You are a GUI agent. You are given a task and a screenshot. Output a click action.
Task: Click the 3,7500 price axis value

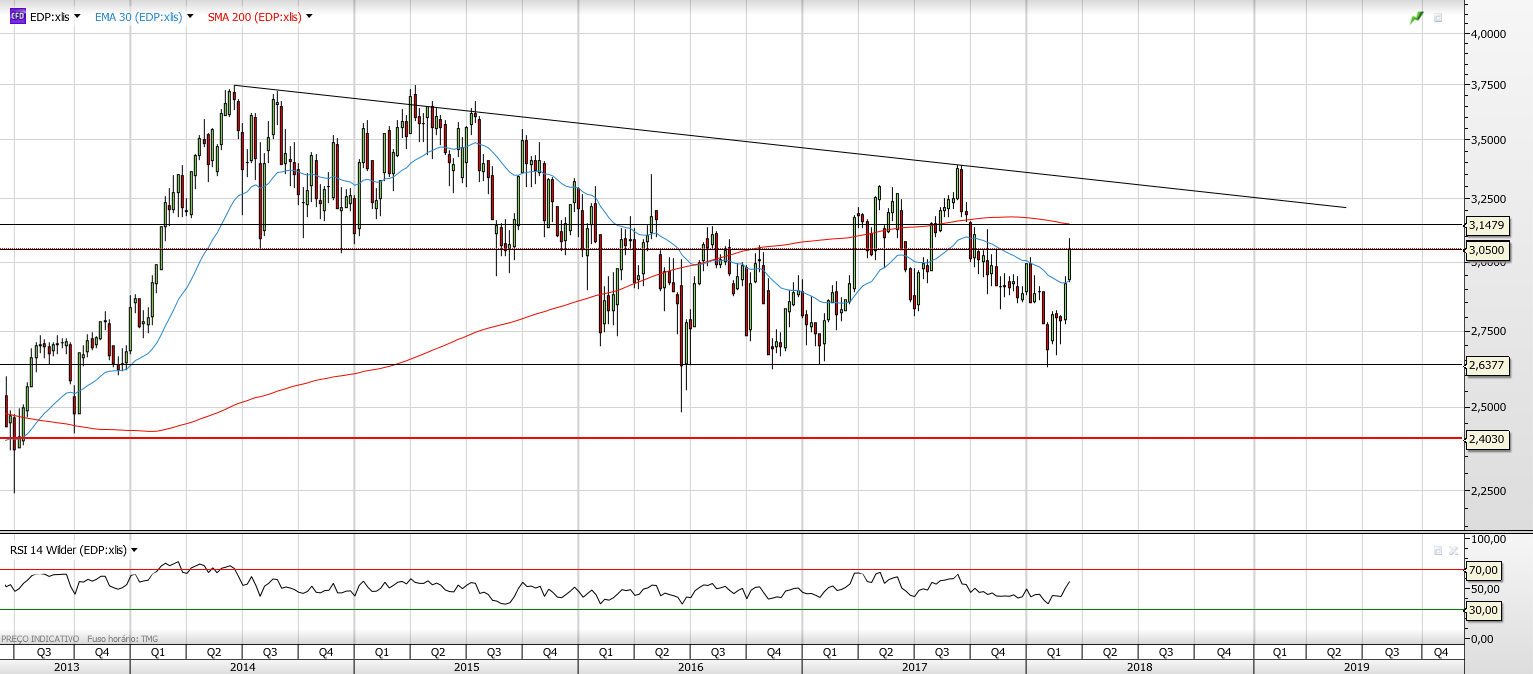1487,86
